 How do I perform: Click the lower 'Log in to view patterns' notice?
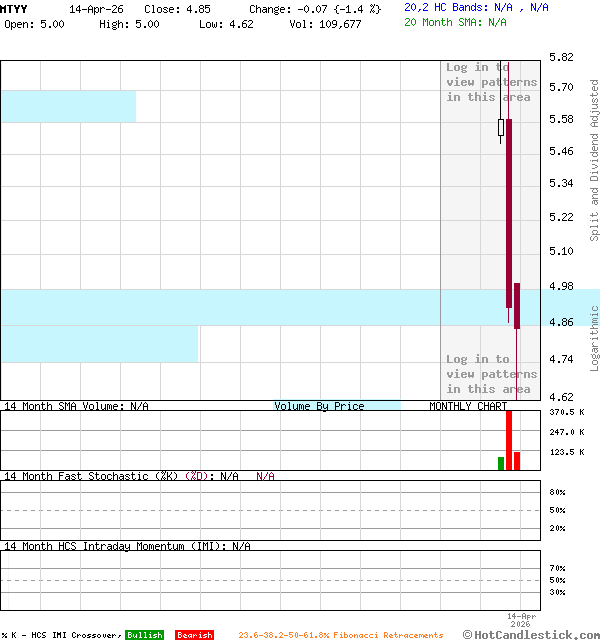pyautogui.click(x=491, y=374)
